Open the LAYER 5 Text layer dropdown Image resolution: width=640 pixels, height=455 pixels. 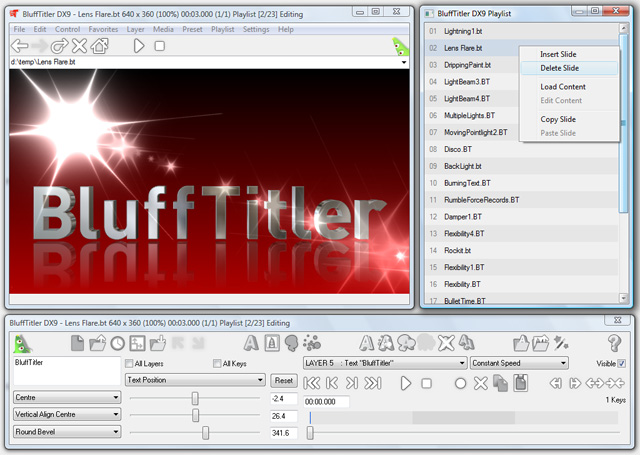385,363
